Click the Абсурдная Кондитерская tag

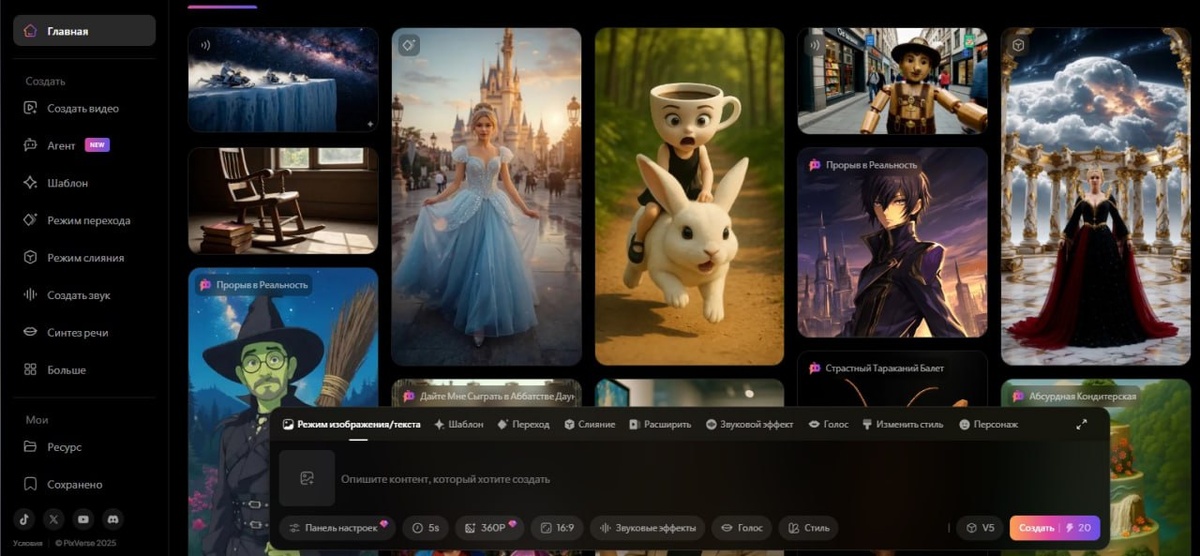pos(1072,396)
